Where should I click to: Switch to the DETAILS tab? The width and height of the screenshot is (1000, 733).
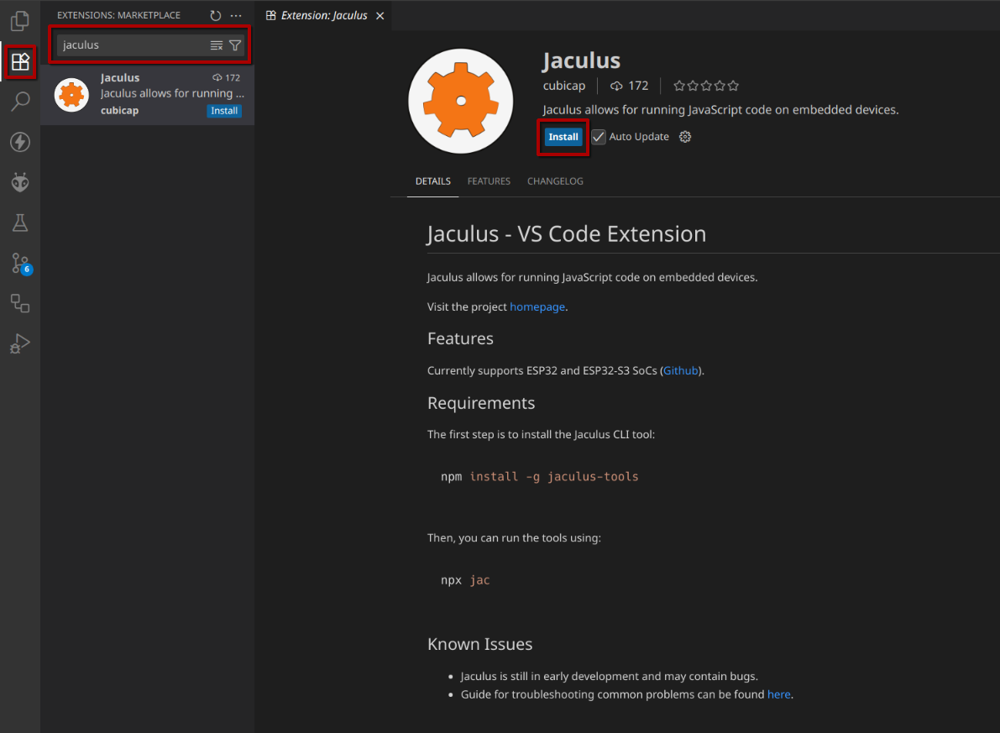click(x=433, y=181)
